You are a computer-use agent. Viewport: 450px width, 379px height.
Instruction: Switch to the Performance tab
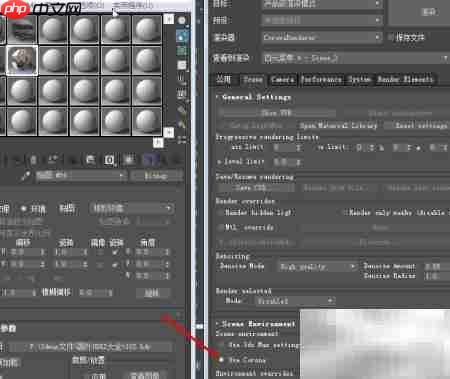coord(321,80)
